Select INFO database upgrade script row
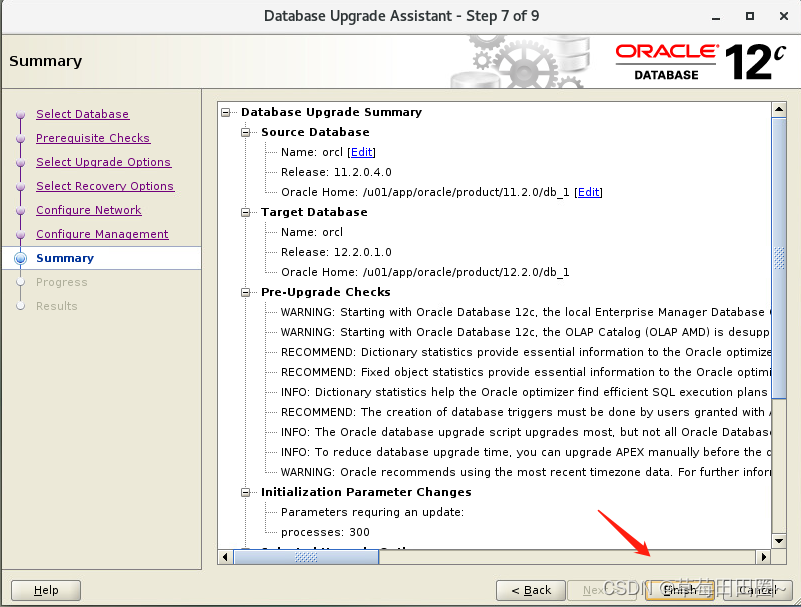The image size is (801, 607). pyautogui.click(x=526, y=432)
